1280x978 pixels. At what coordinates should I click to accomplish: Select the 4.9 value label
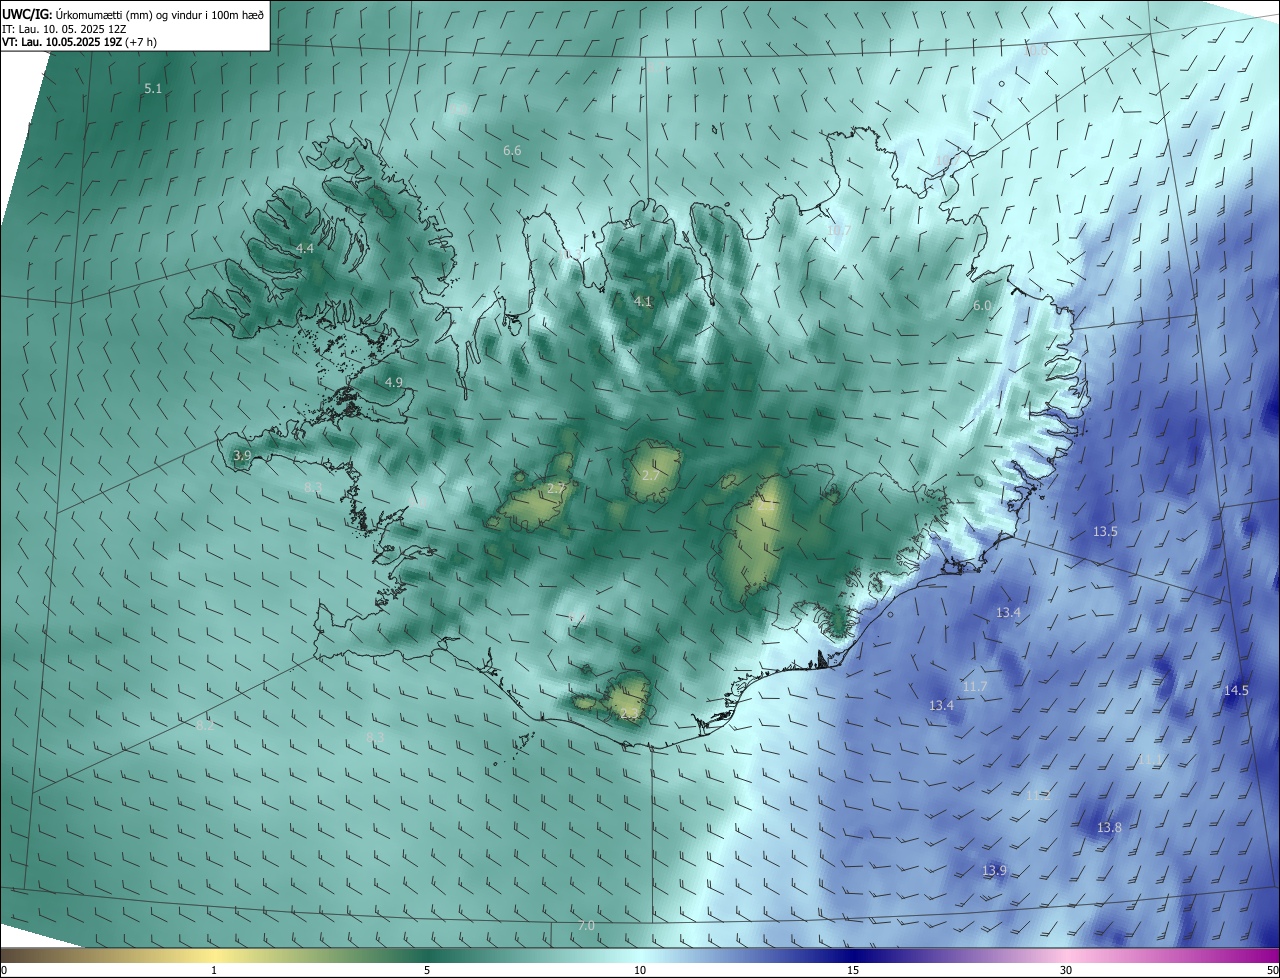(x=394, y=382)
